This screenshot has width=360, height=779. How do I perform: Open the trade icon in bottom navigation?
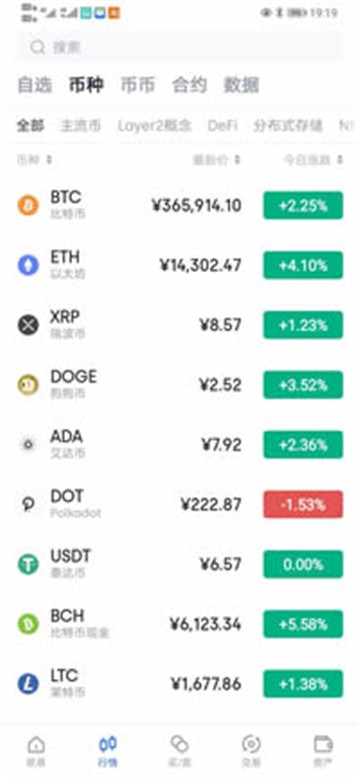(x=251, y=744)
